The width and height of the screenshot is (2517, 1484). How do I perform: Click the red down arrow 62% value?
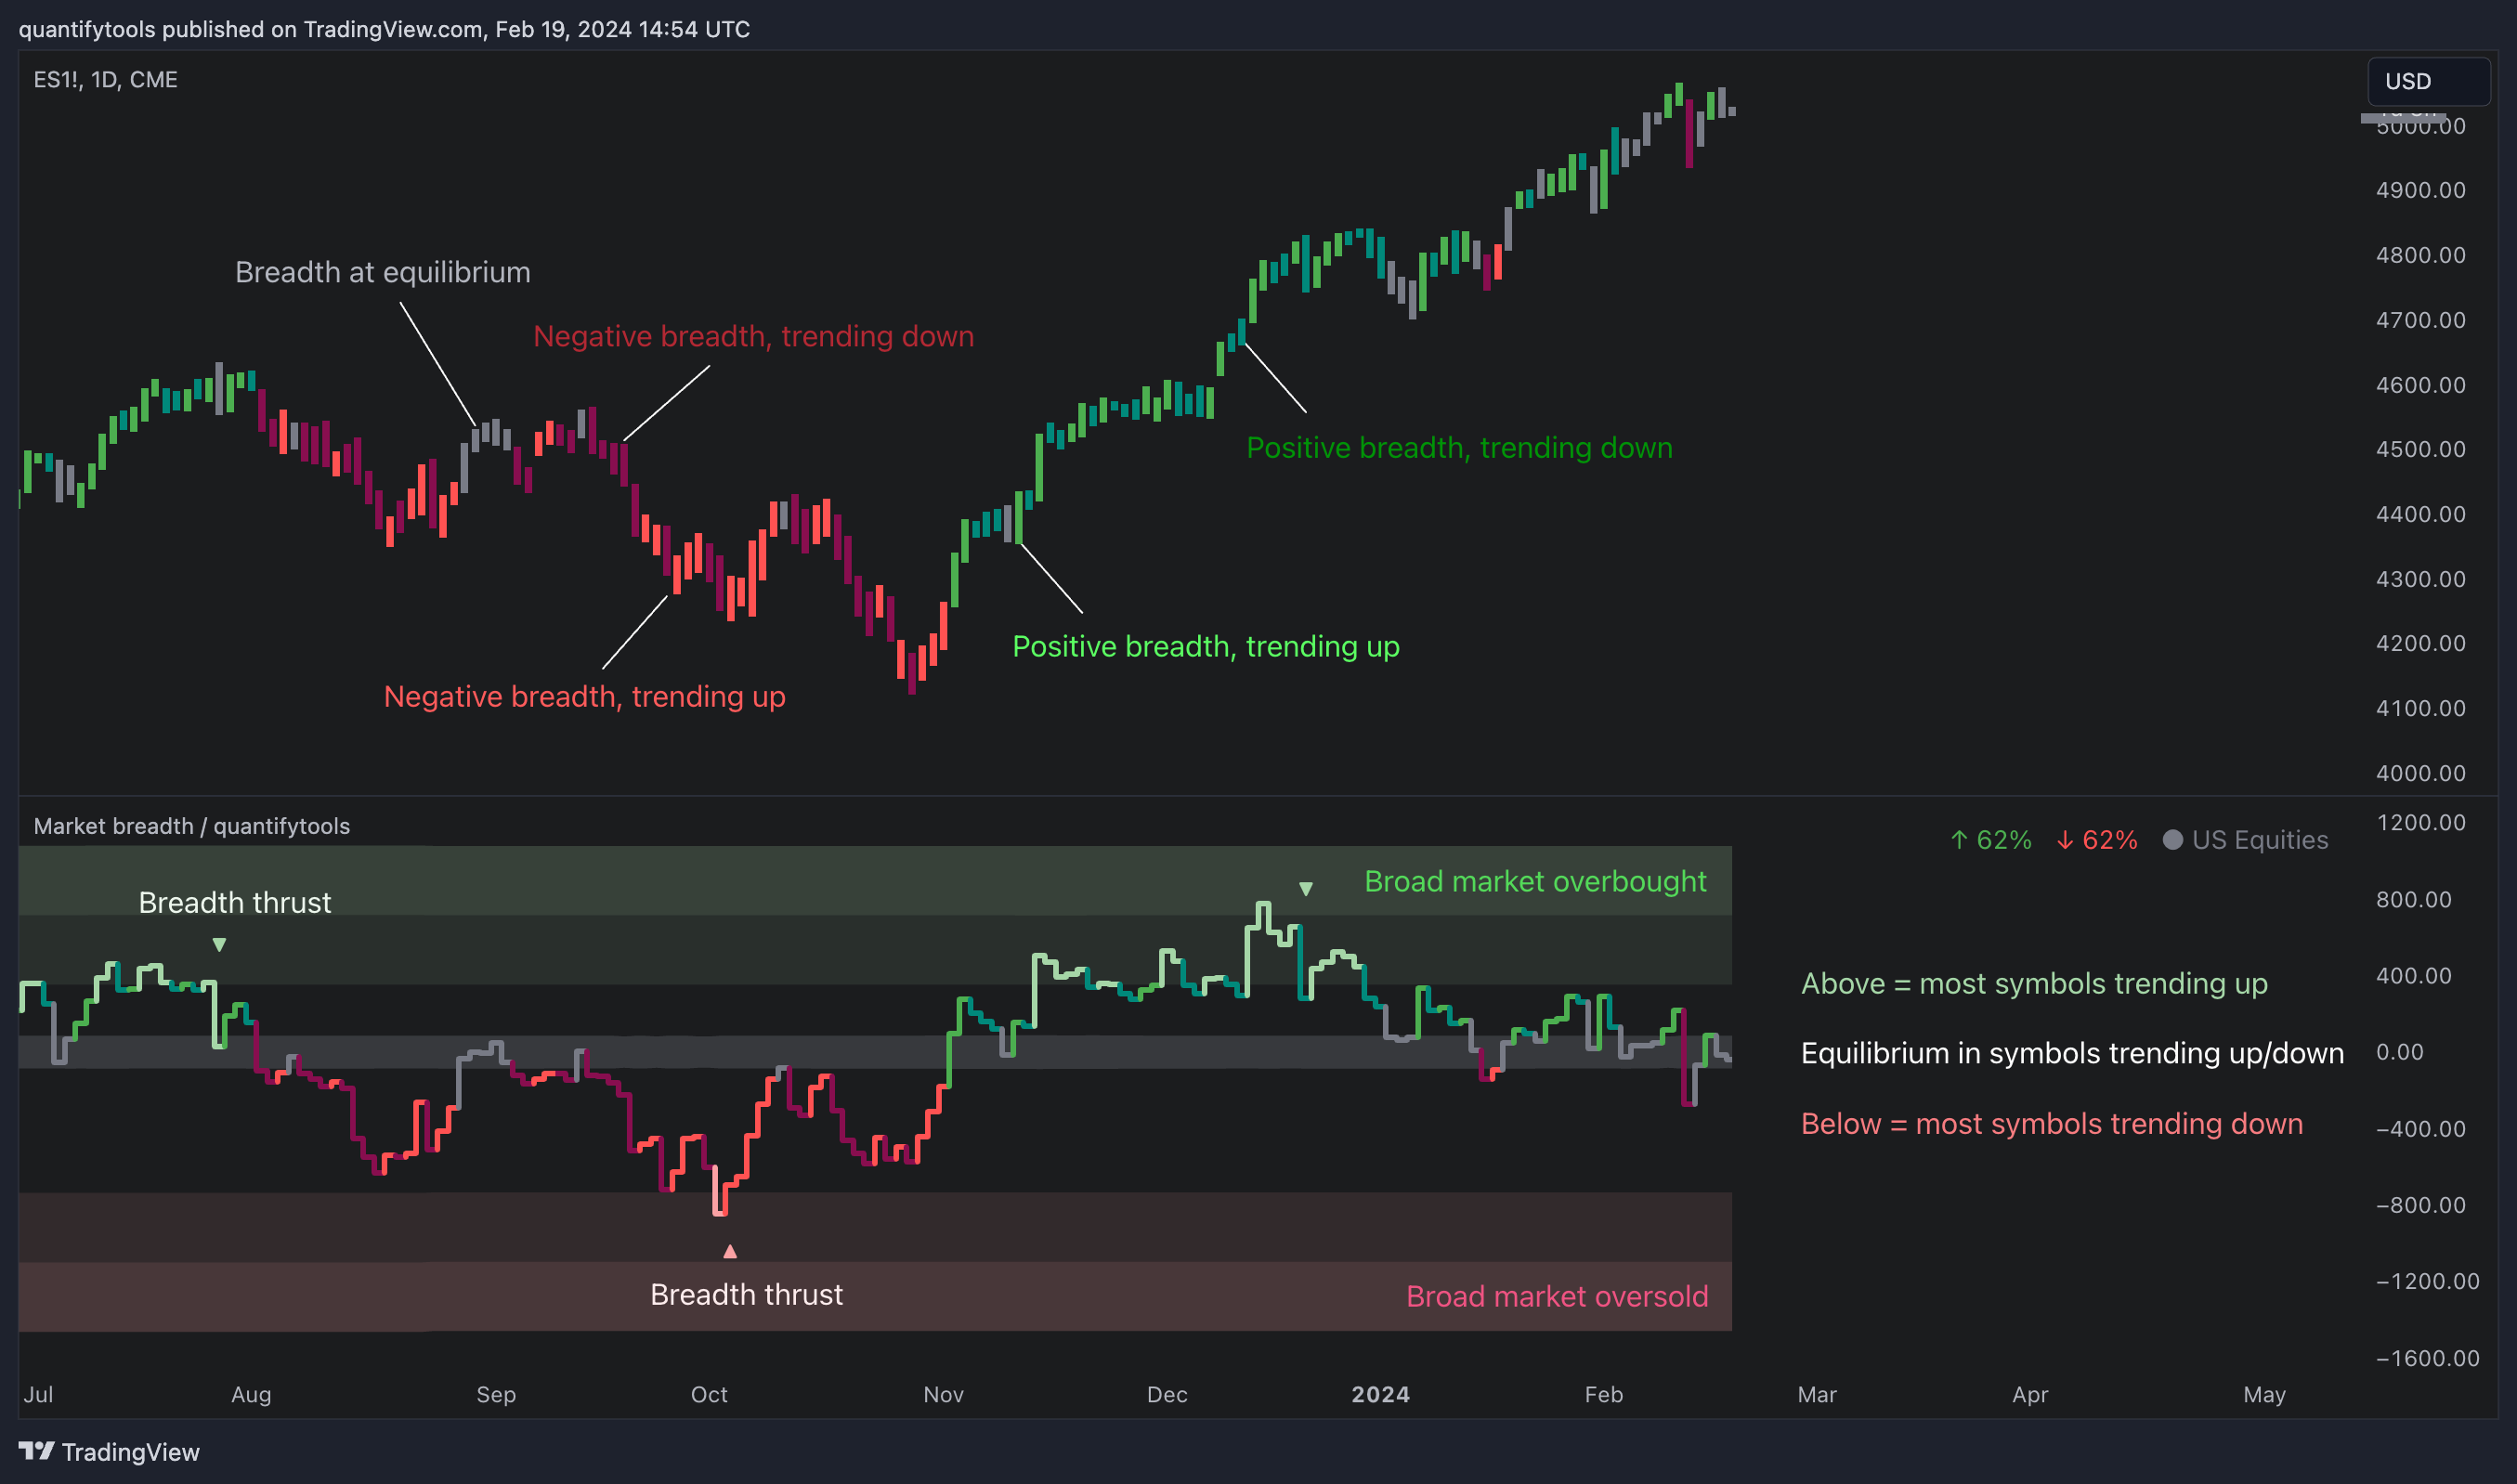click(2096, 840)
